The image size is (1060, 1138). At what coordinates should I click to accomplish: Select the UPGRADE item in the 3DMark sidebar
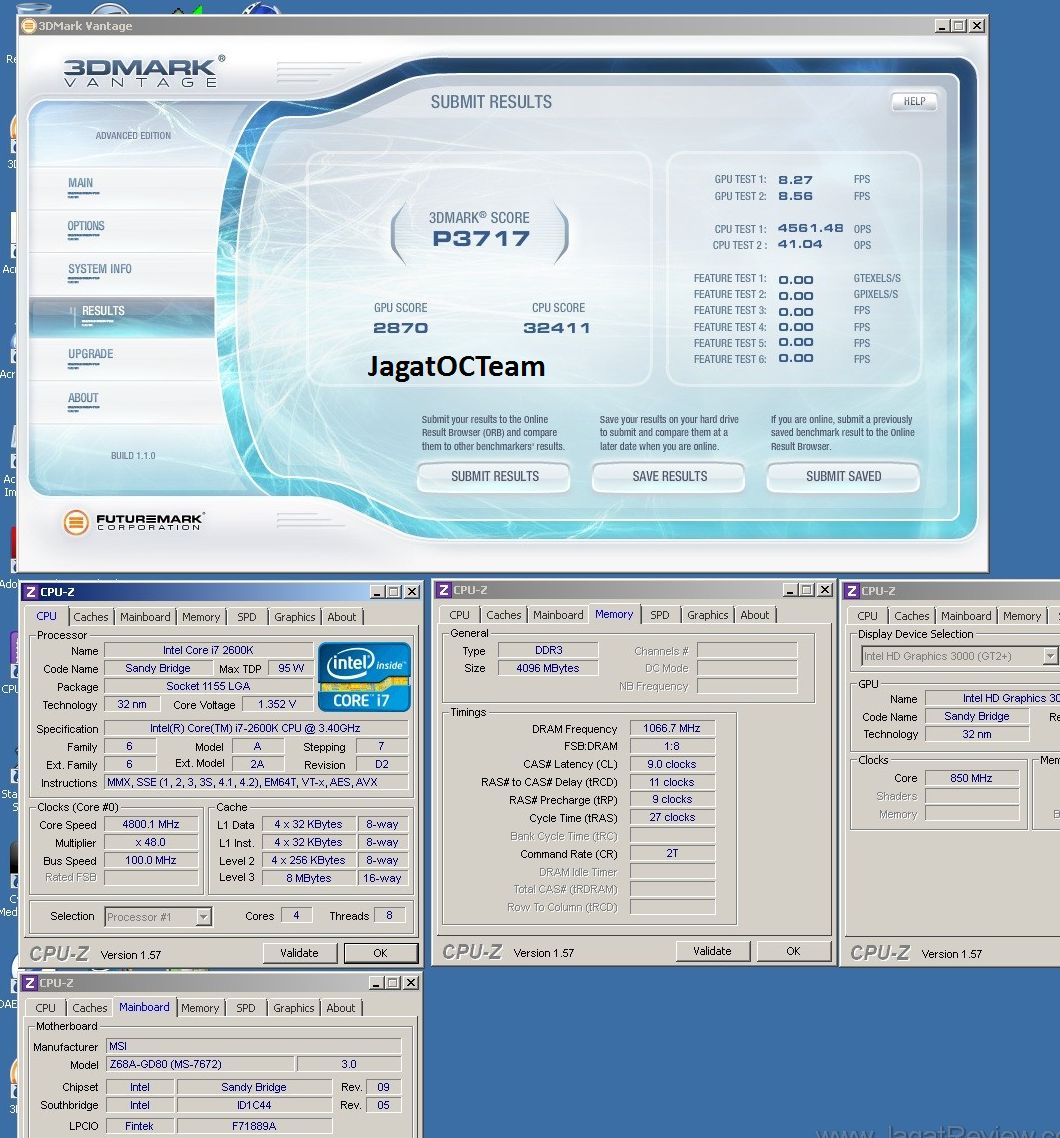tap(91, 354)
